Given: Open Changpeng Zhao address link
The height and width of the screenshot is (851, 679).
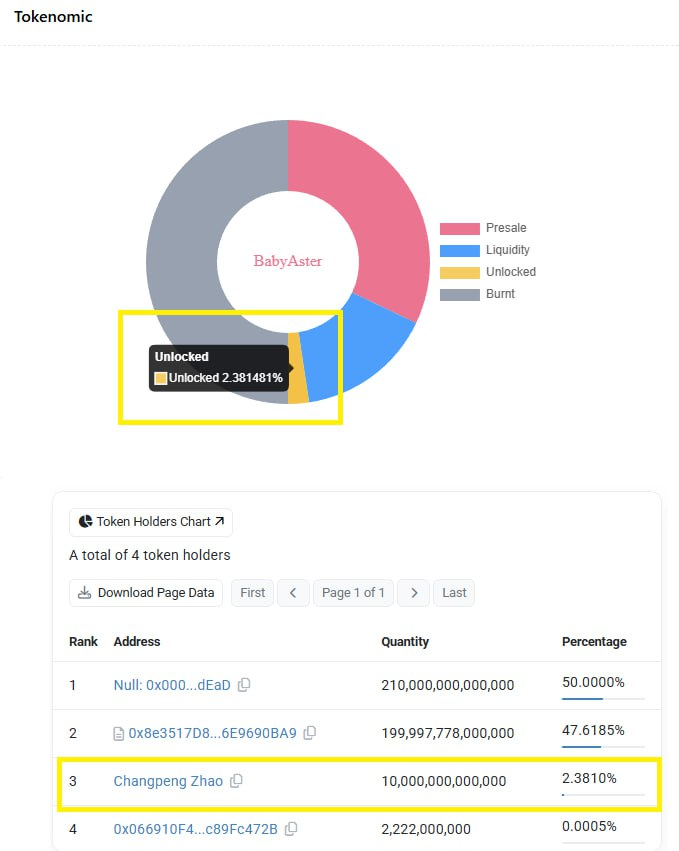Looking at the screenshot, I should [x=168, y=781].
